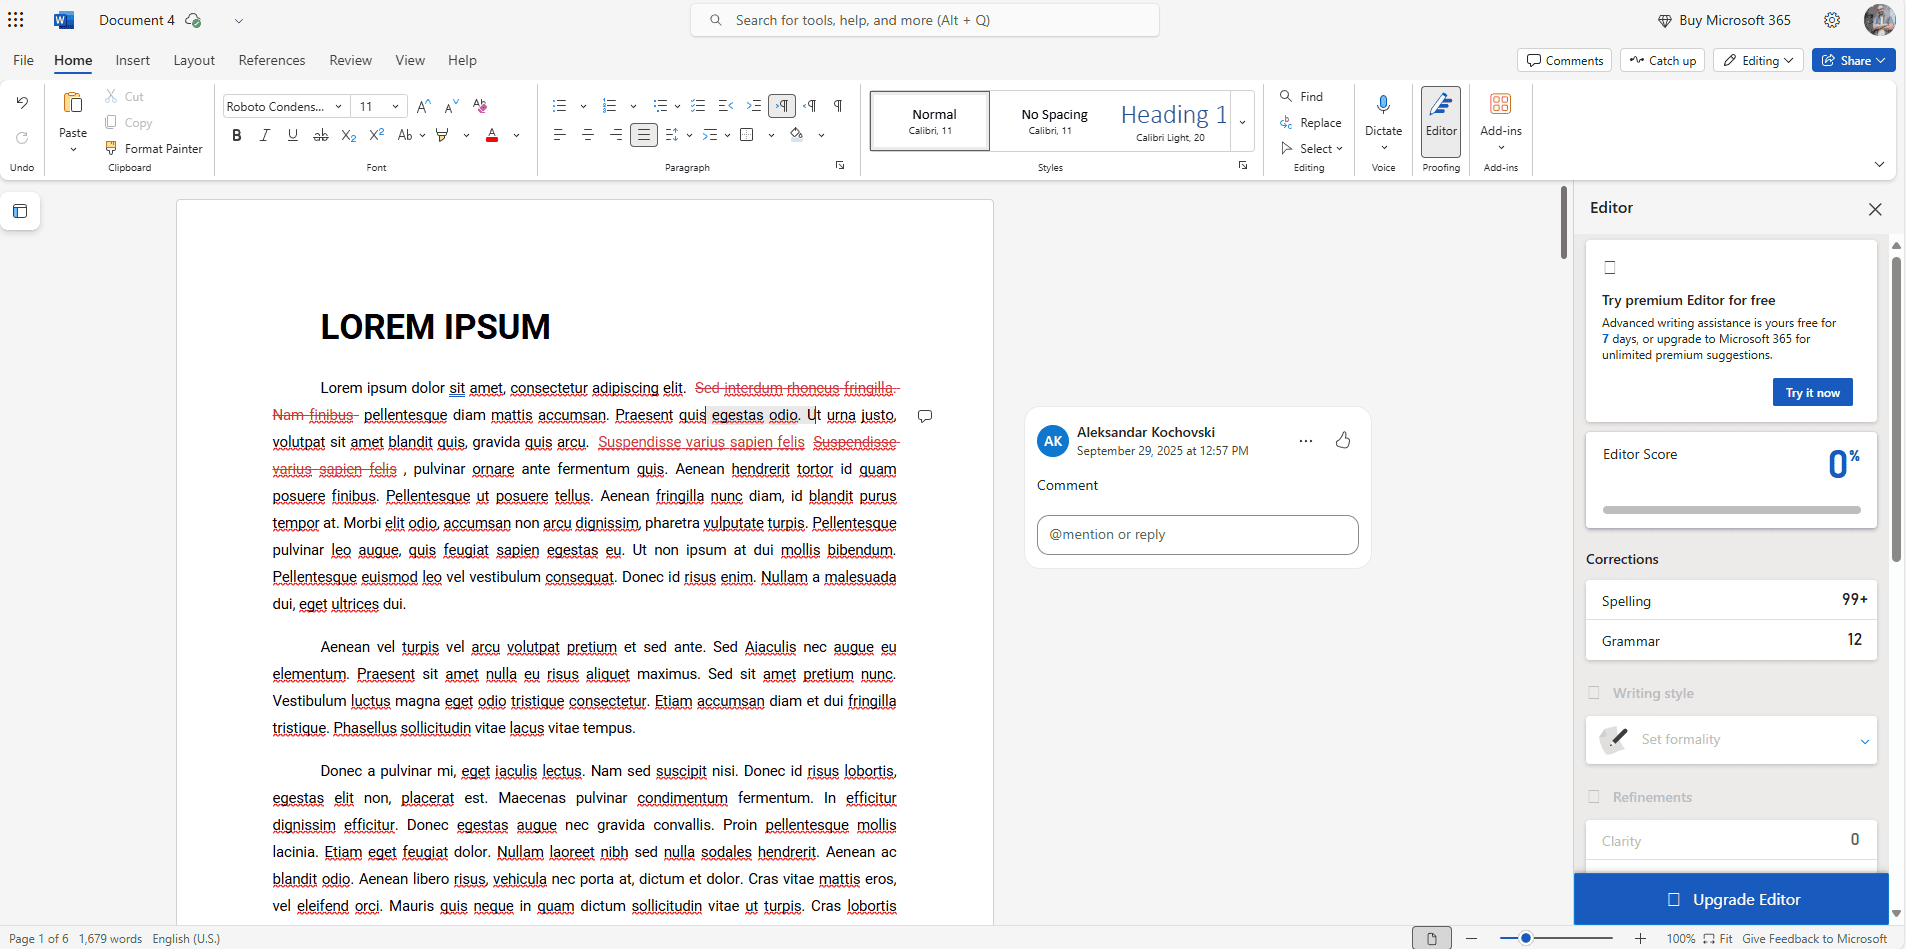
Task: Click the bulleted list icon
Action: (559, 106)
